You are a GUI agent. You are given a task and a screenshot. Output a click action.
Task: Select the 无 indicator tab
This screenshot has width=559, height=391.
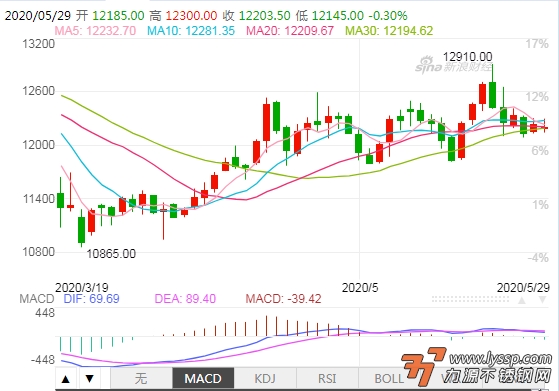[141, 379]
